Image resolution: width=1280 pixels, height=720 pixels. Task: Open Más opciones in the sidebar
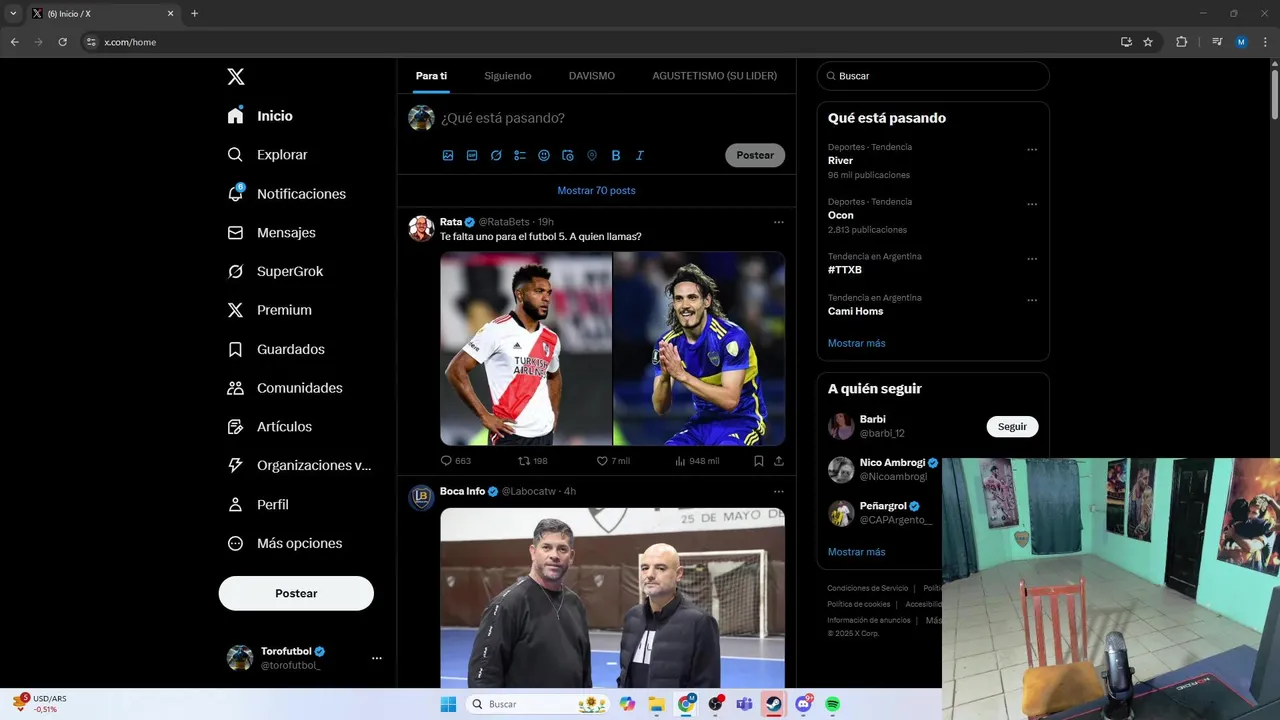click(x=284, y=543)
